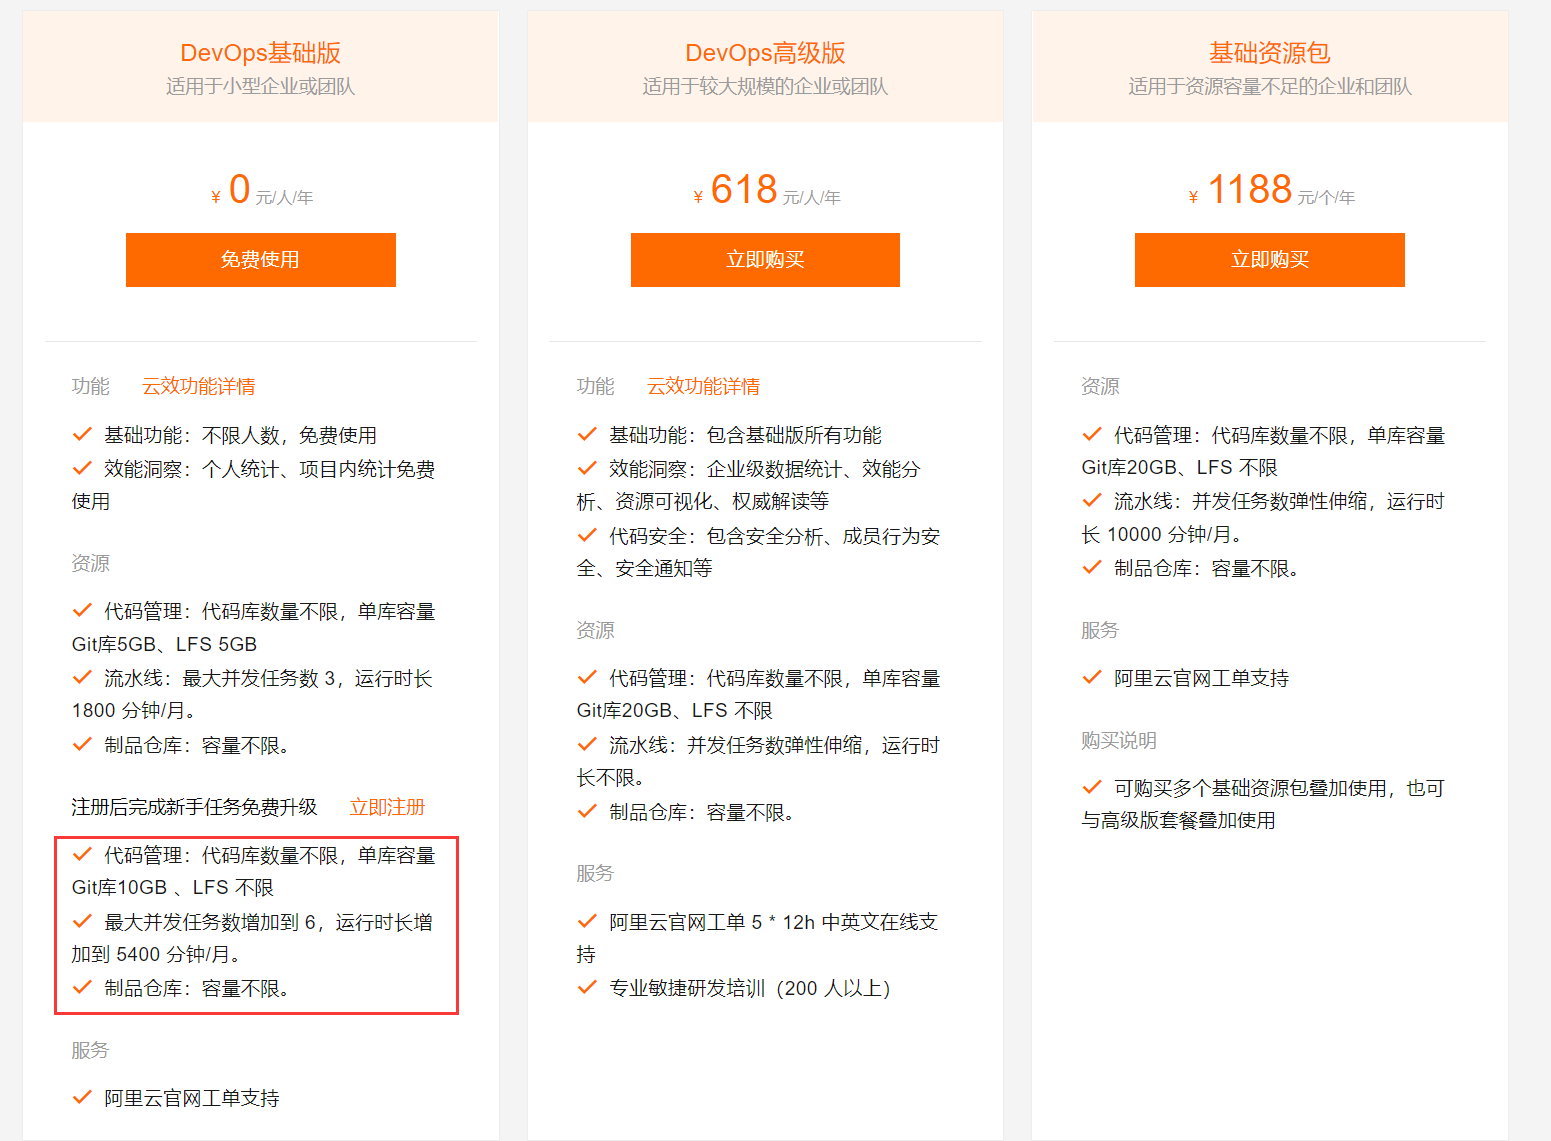This screenshot has width=1551, height=1141.
Task: Click checkmark beside 运行时长不限 流水线 line
Action: click(x=587, y=744)
